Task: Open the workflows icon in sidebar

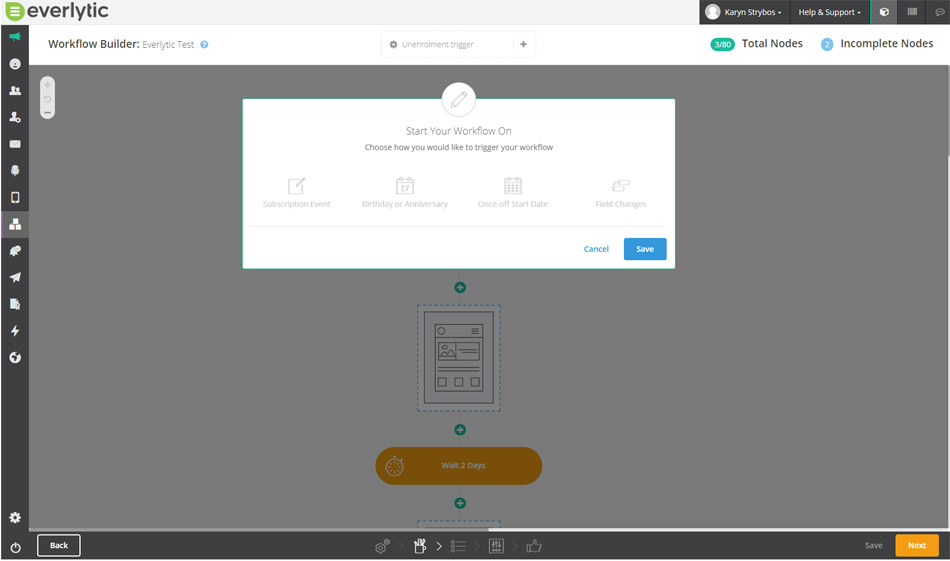Action: point(15,224)
